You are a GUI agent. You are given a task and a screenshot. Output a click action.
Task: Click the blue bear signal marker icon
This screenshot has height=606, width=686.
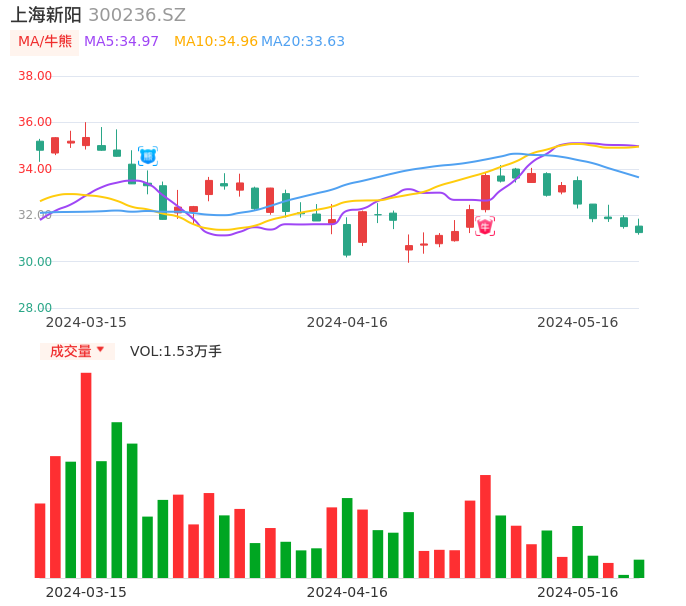pyautogui.click(x=147, y=156)
